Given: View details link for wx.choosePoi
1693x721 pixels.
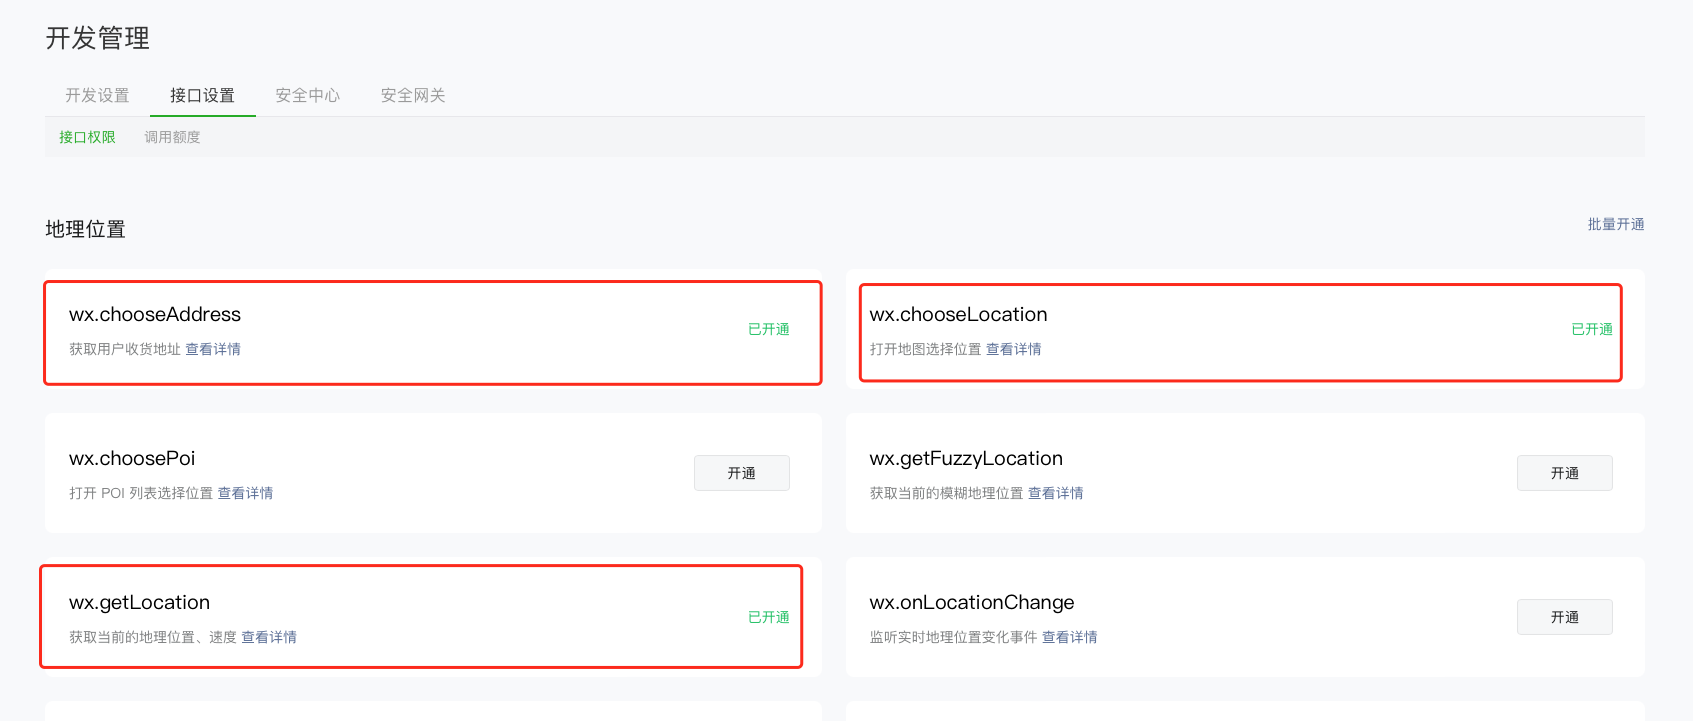Looking at the screenshot, I should (x=245, y=493).
